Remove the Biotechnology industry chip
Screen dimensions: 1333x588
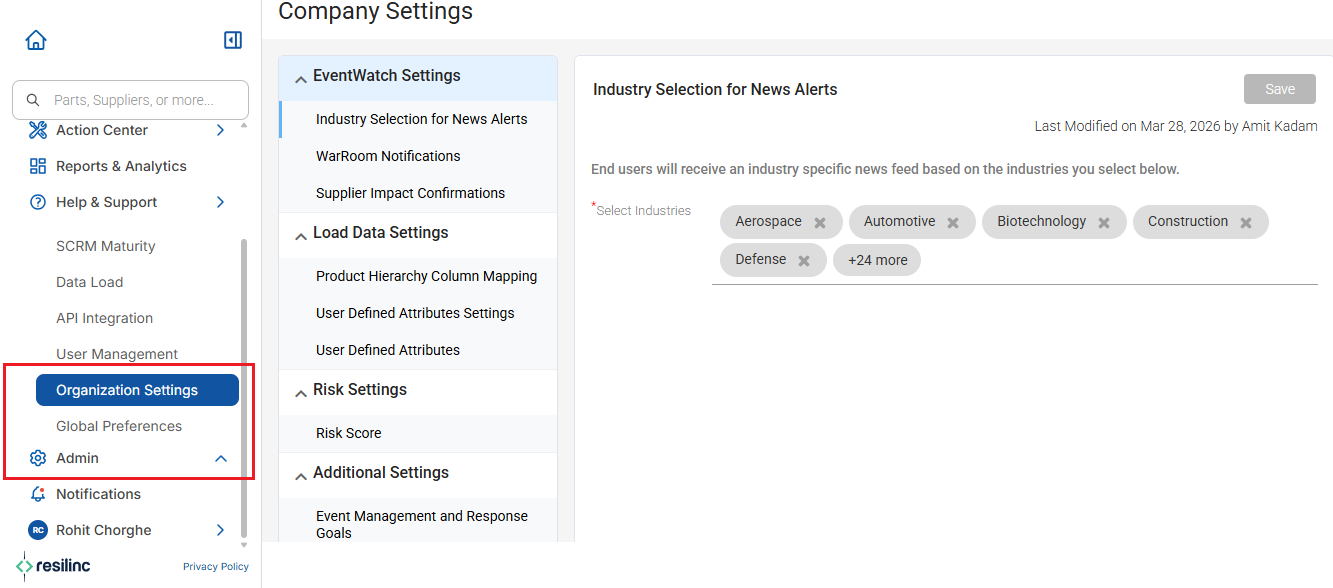[1104, 223]
